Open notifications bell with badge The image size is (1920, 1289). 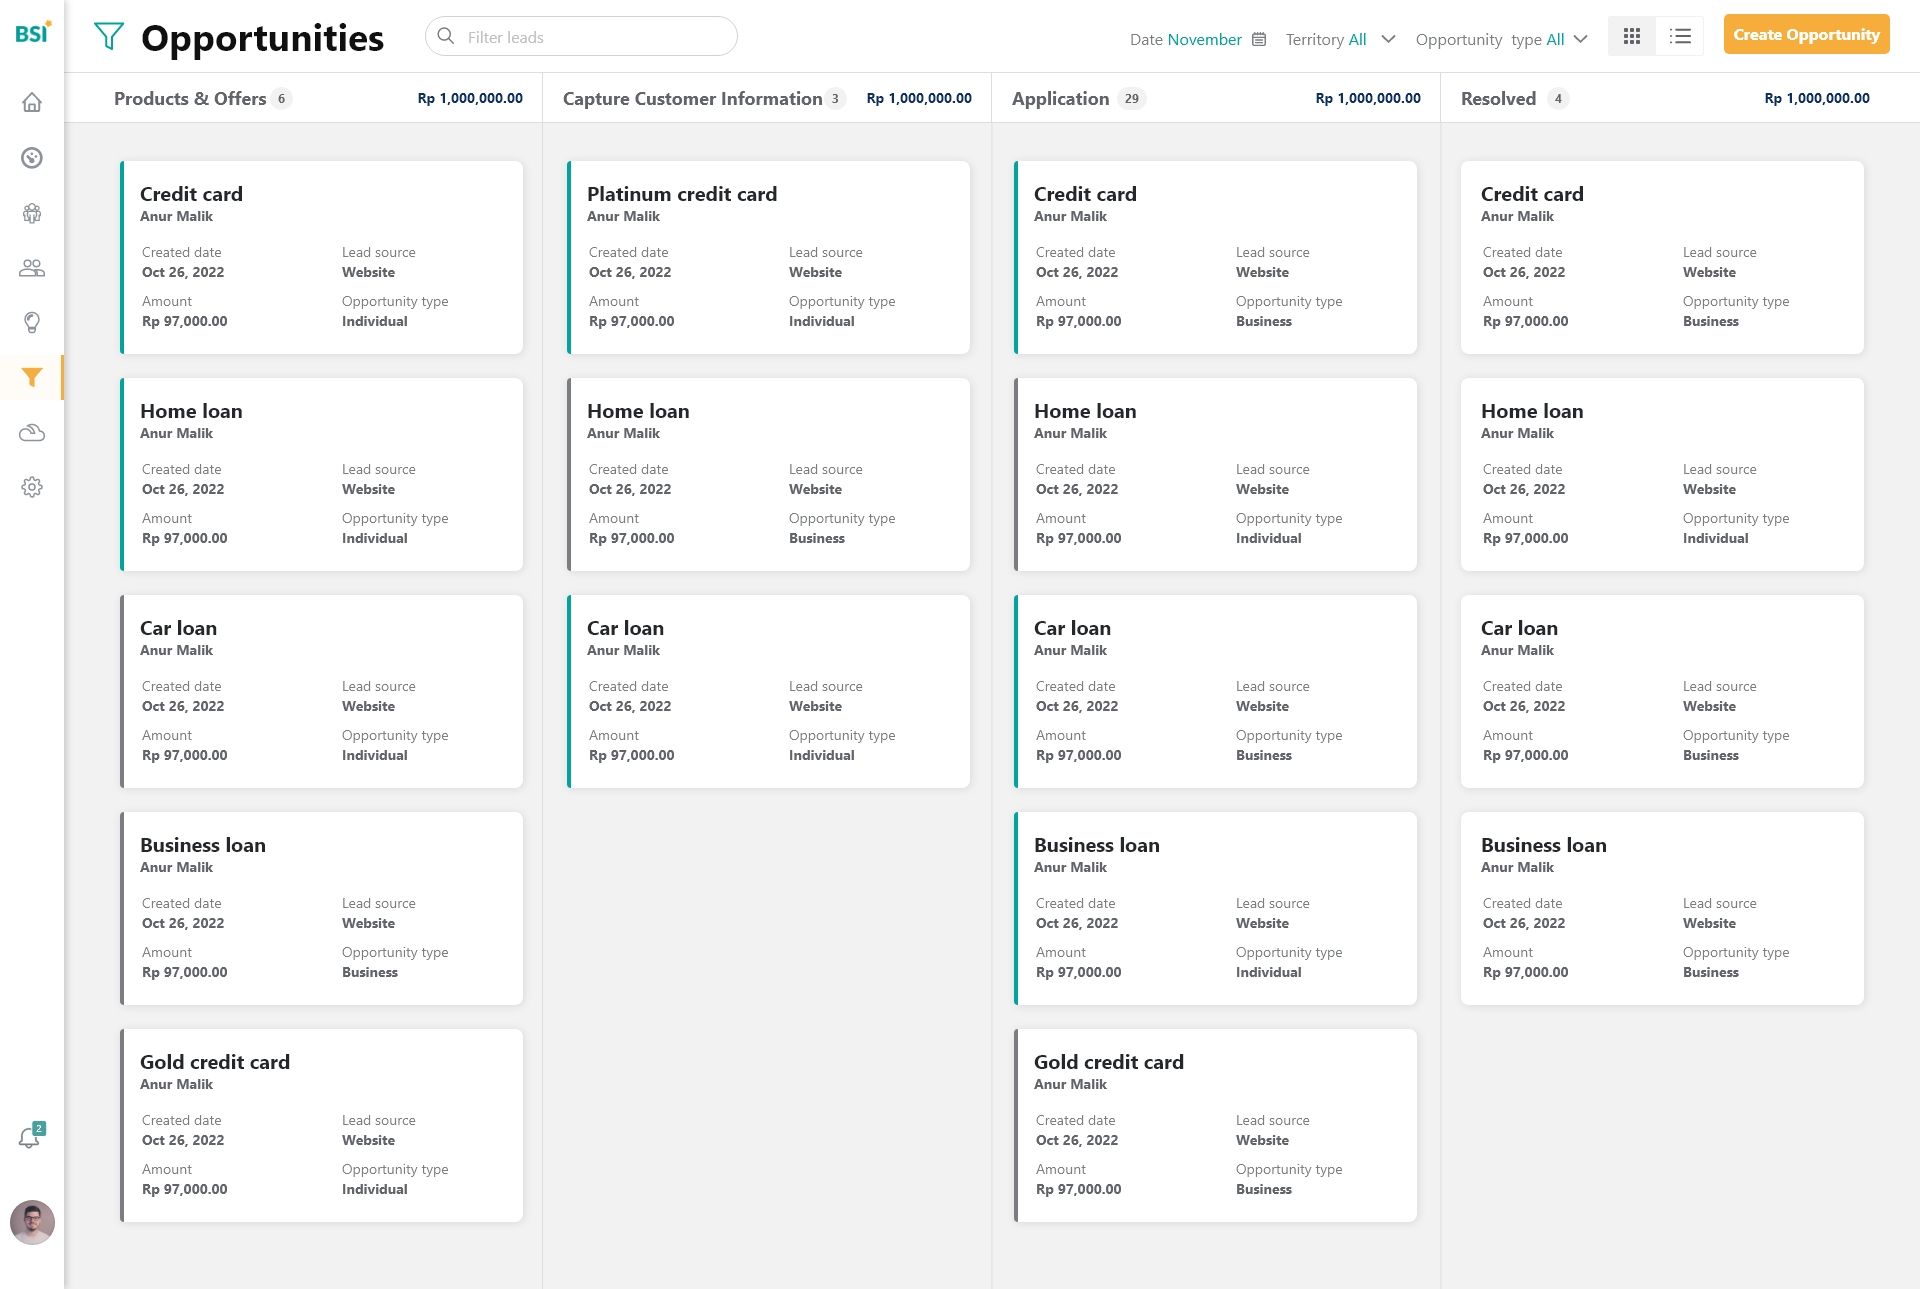[x=30, y=1137]
